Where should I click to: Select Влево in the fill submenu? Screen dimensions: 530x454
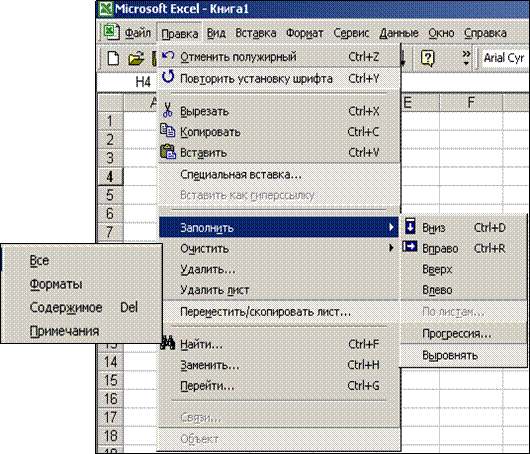click(463, 290)
